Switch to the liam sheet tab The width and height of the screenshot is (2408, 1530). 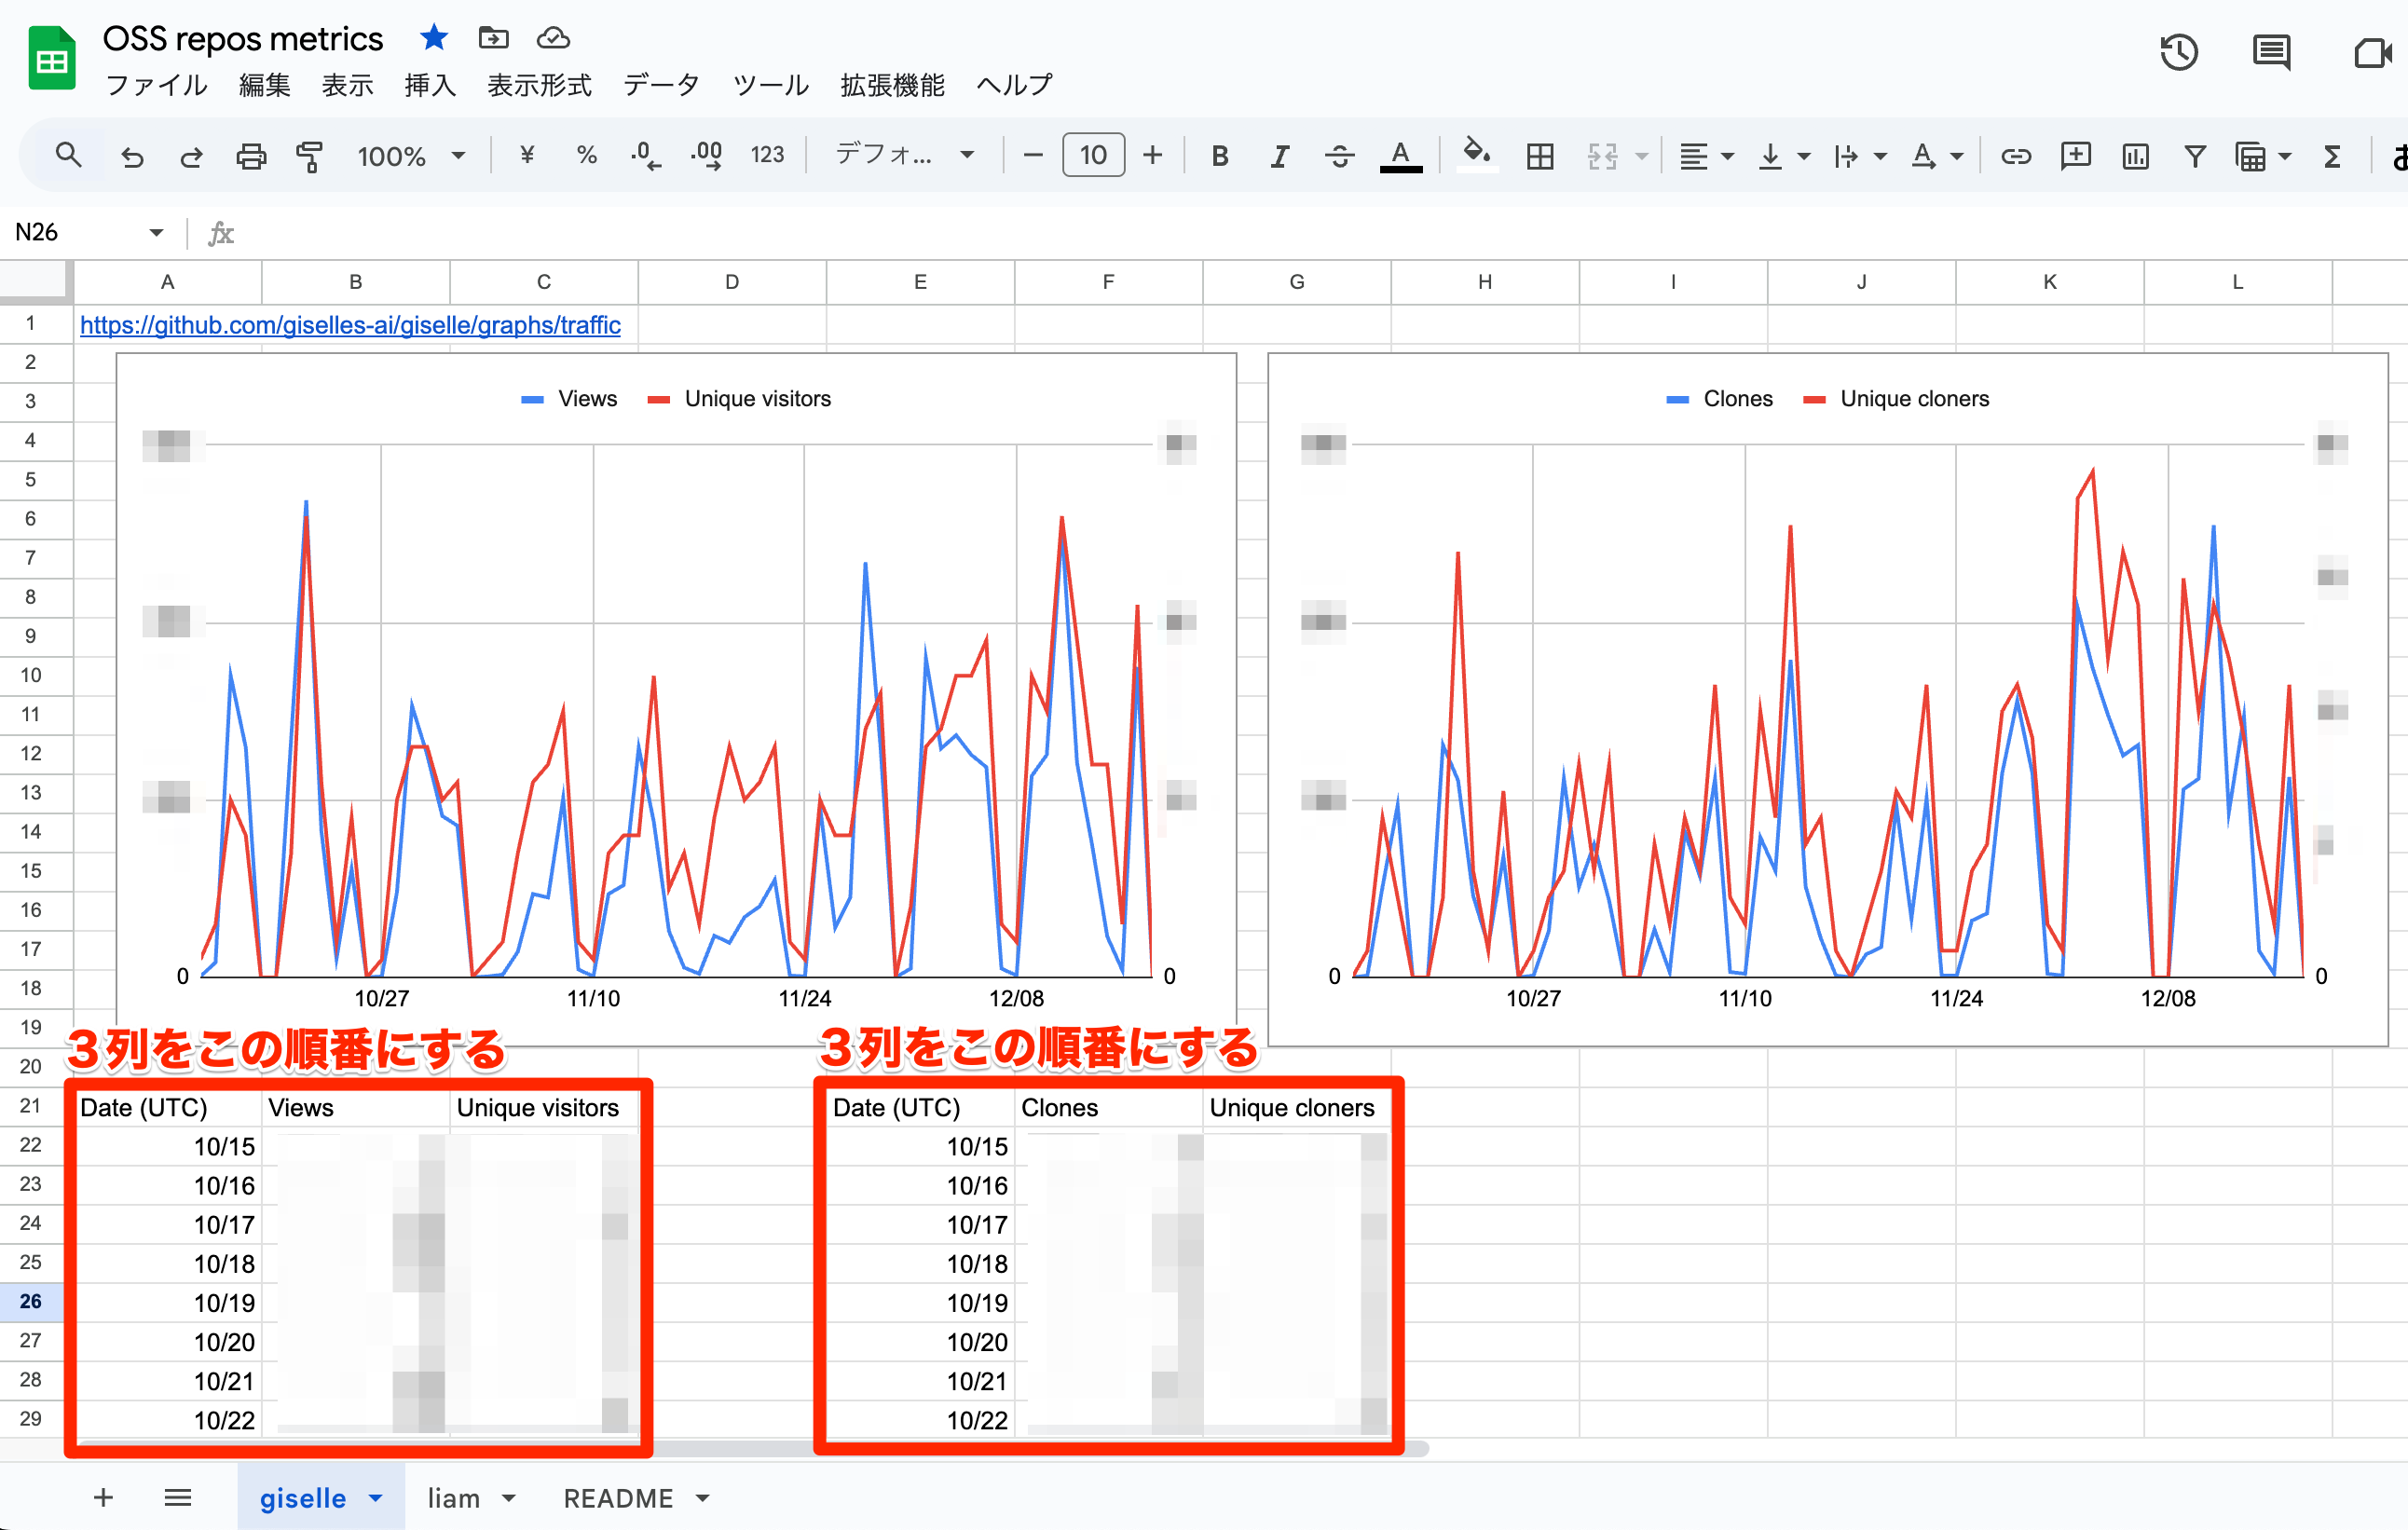(x=453, y=1498)
